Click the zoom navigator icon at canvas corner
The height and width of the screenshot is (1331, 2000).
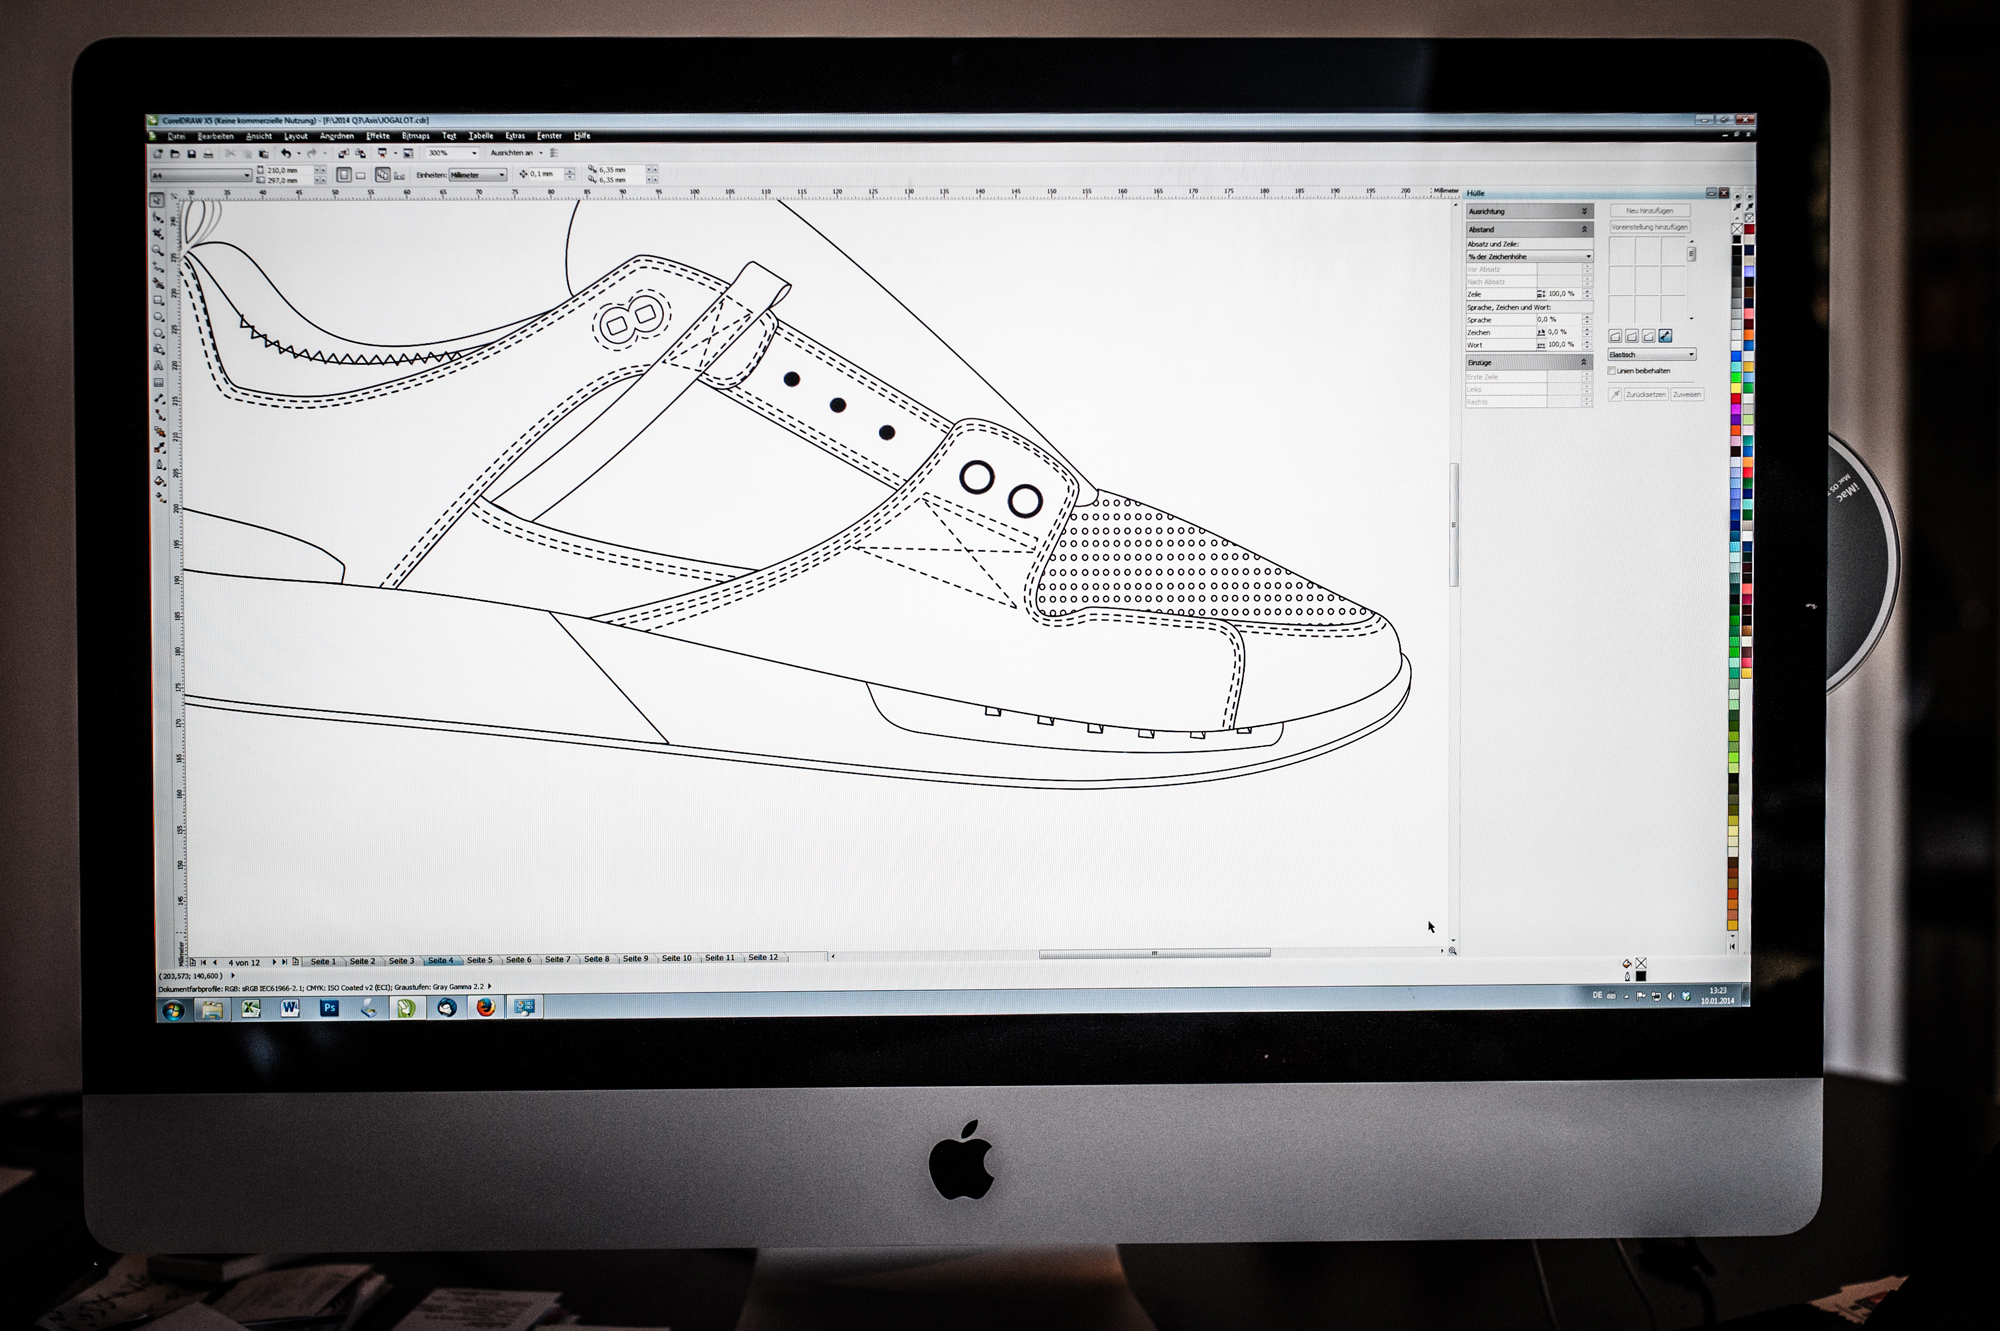(x=1452, y=951)
